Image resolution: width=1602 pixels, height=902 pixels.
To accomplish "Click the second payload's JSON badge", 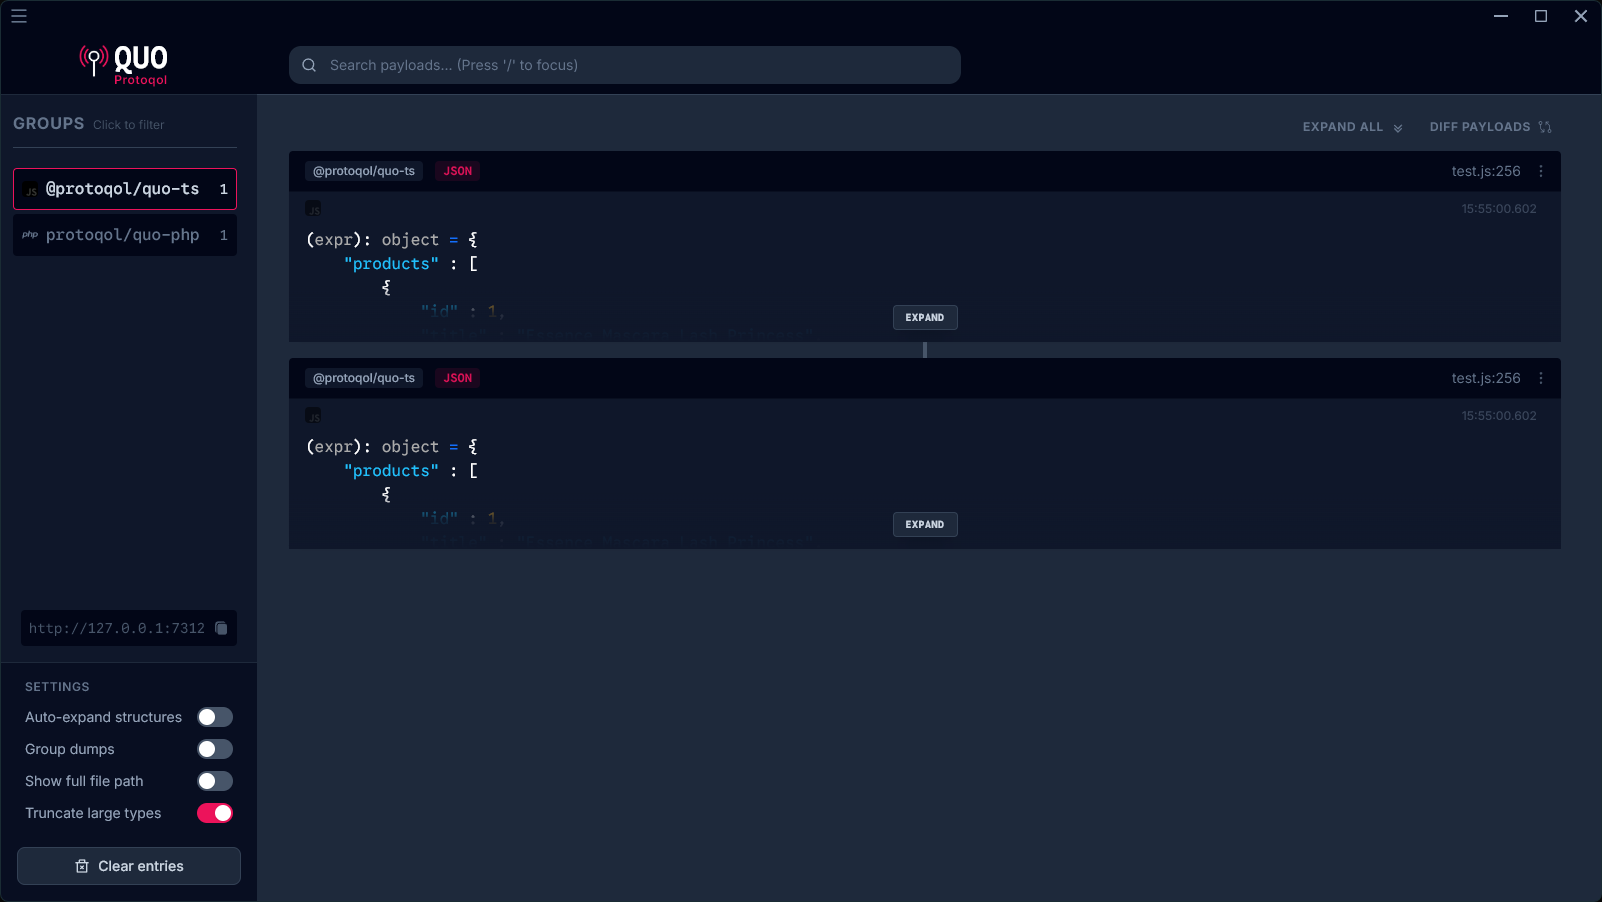I will click(458, 378).
